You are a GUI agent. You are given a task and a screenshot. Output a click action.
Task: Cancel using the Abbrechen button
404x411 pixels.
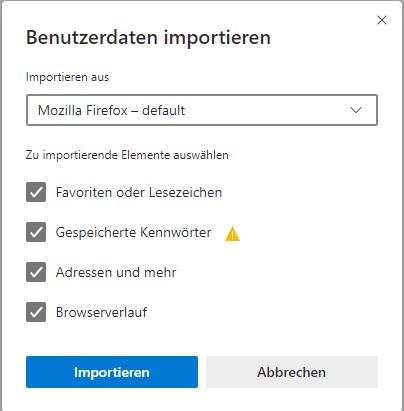292,372
